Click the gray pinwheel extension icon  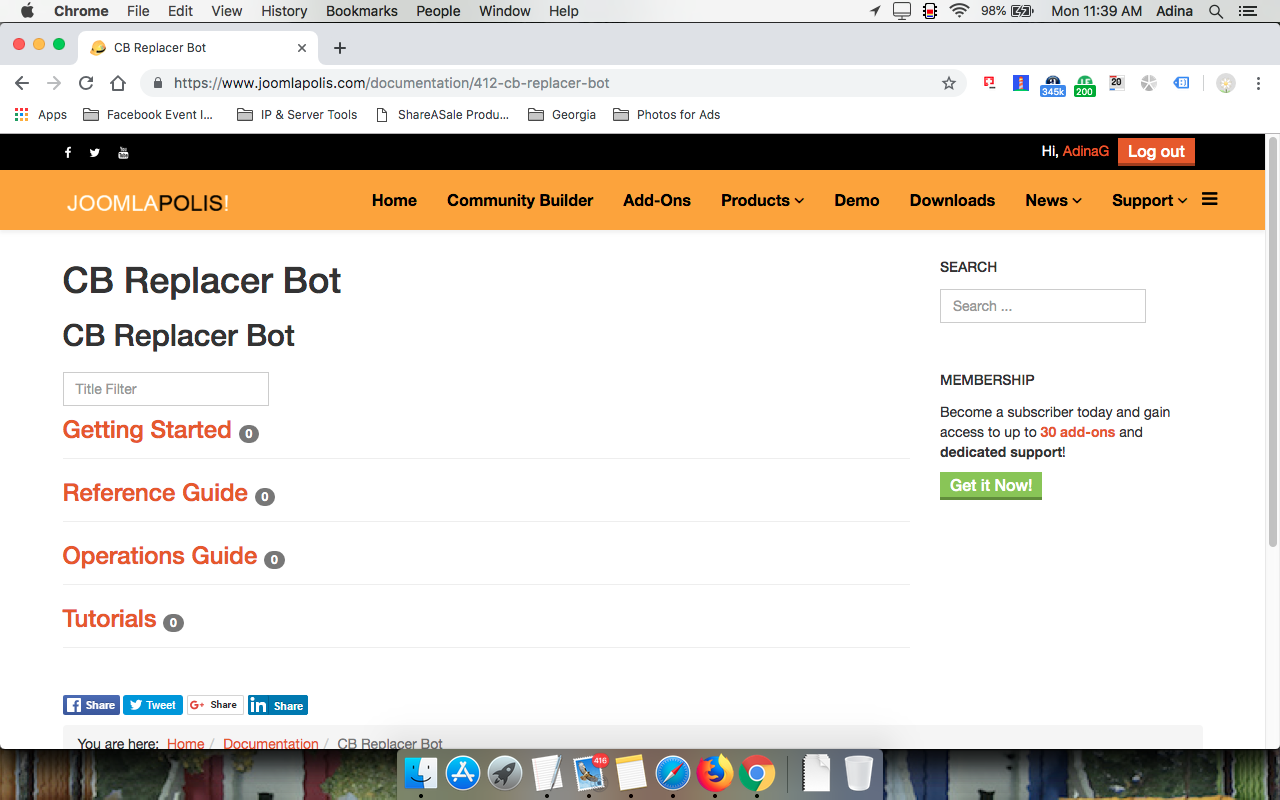1148,83
